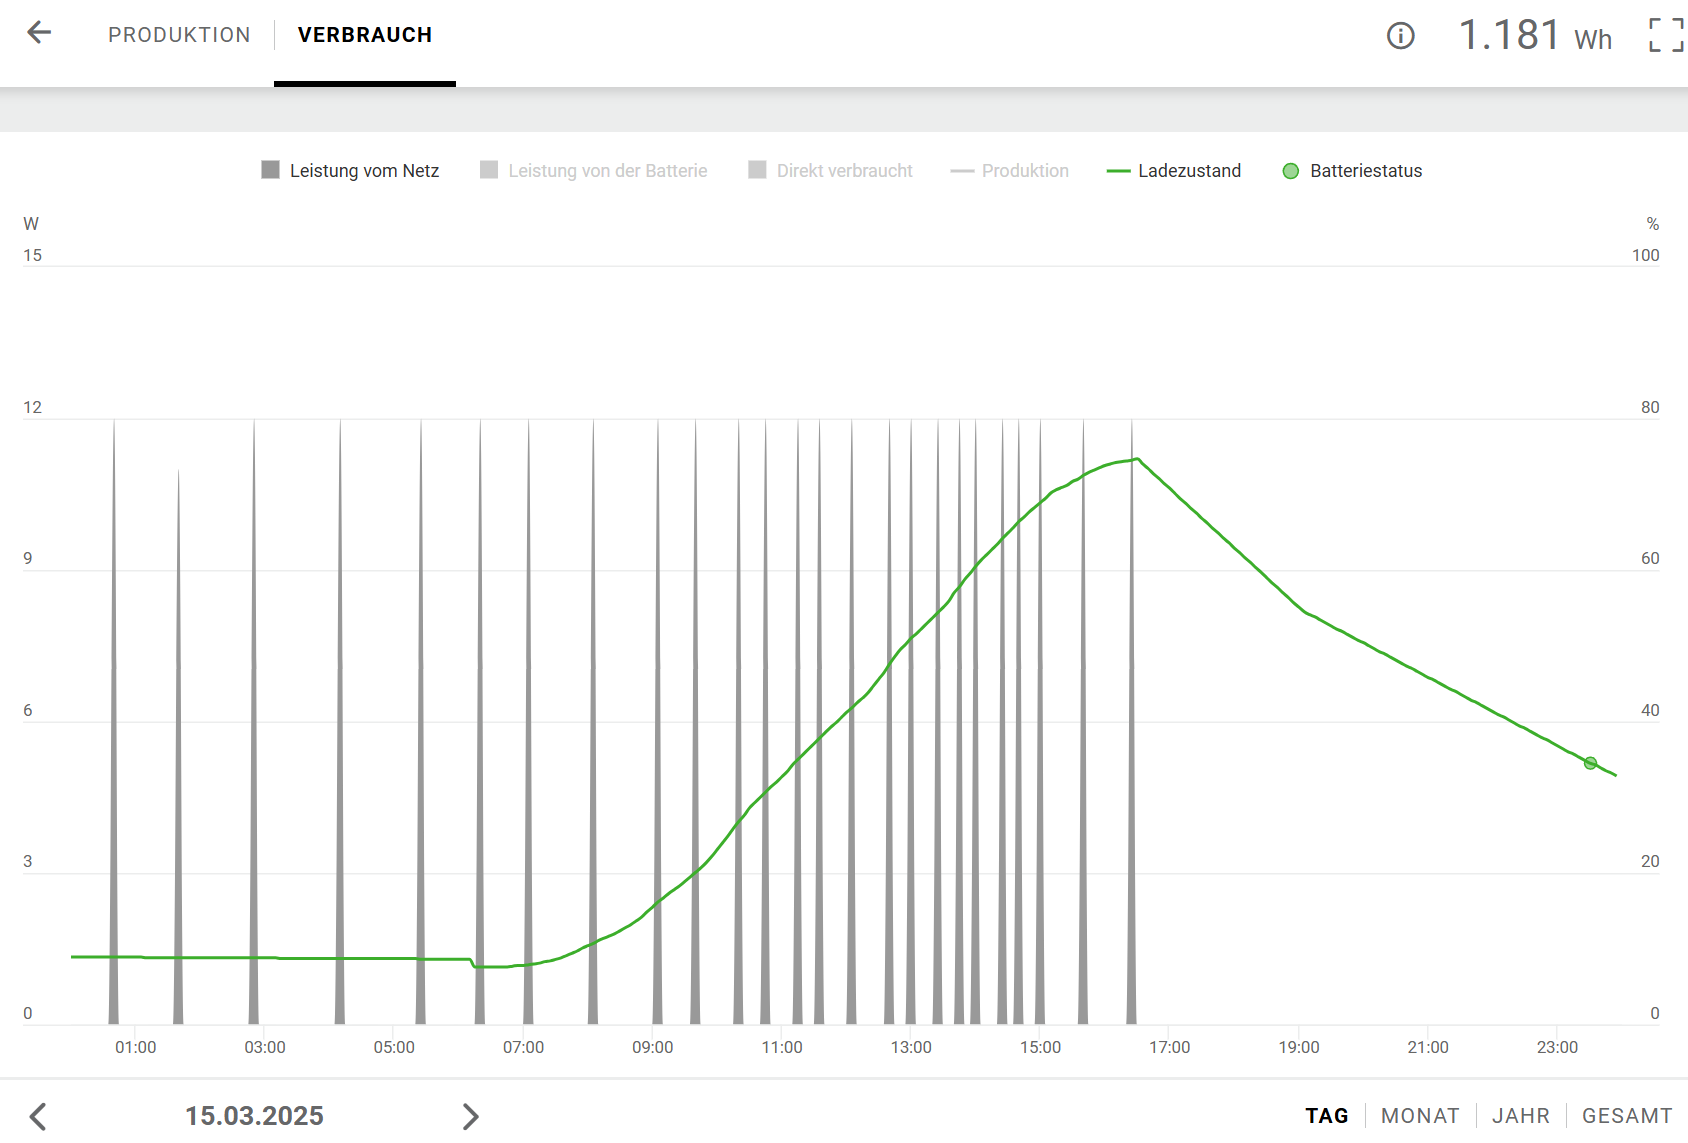Viewport: 1688px width, 1143px height.
Task: Enable Leistung von der Batterie series
Action: 594,171
